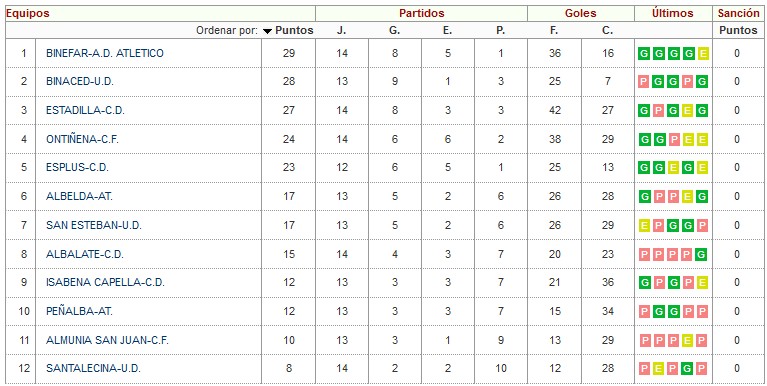Open ISABENA CAPELLA-C.D. team page
Image resolution: width=767 pixels, height=386 pixels.
tap(105, 283)
